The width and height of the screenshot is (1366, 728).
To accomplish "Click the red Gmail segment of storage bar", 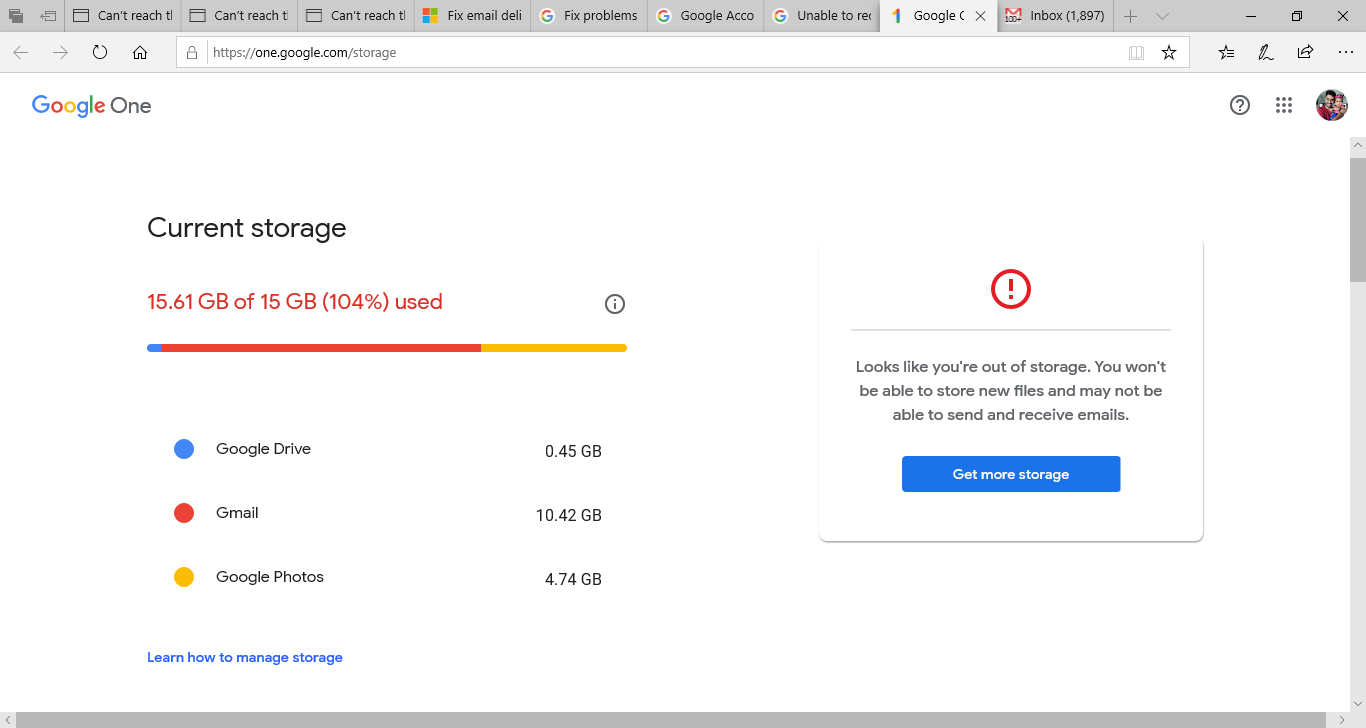I will pos(321,348).
